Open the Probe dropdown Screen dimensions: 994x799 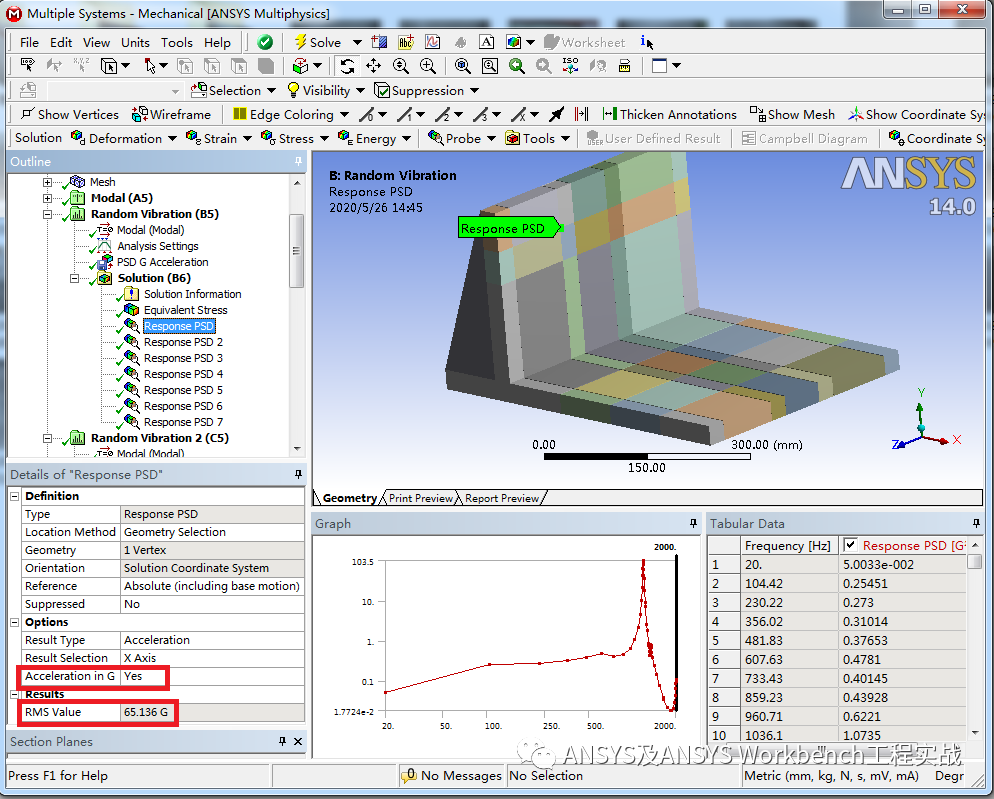pyautogui.click(x=491, y=138)
